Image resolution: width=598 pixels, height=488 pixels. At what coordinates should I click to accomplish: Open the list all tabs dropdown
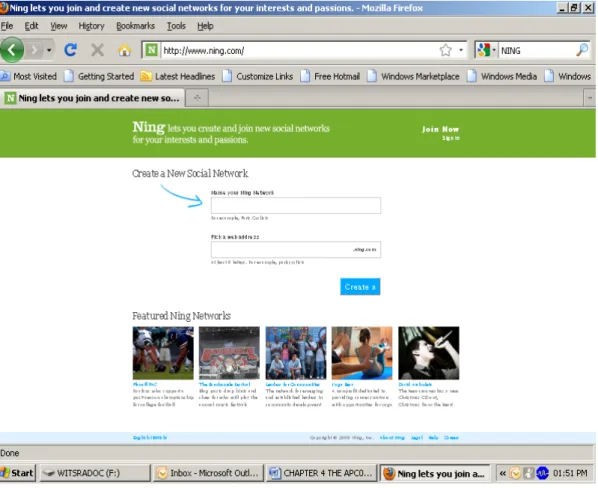click(590, 98)
